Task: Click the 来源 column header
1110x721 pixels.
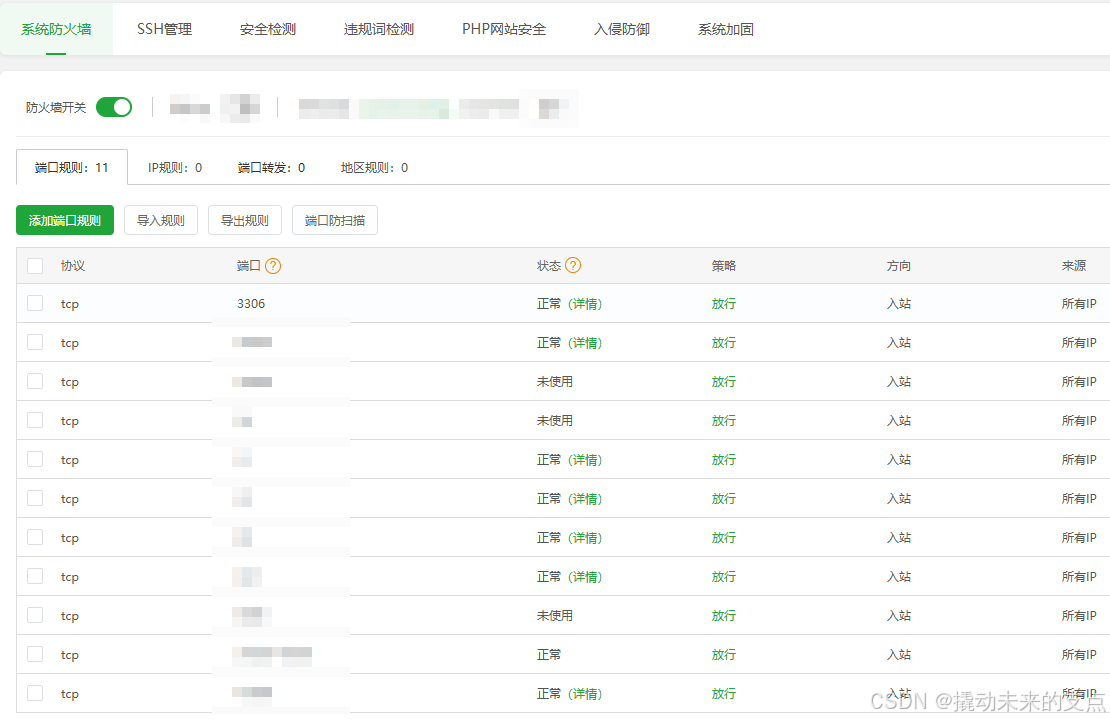Action: [1073, 266]
